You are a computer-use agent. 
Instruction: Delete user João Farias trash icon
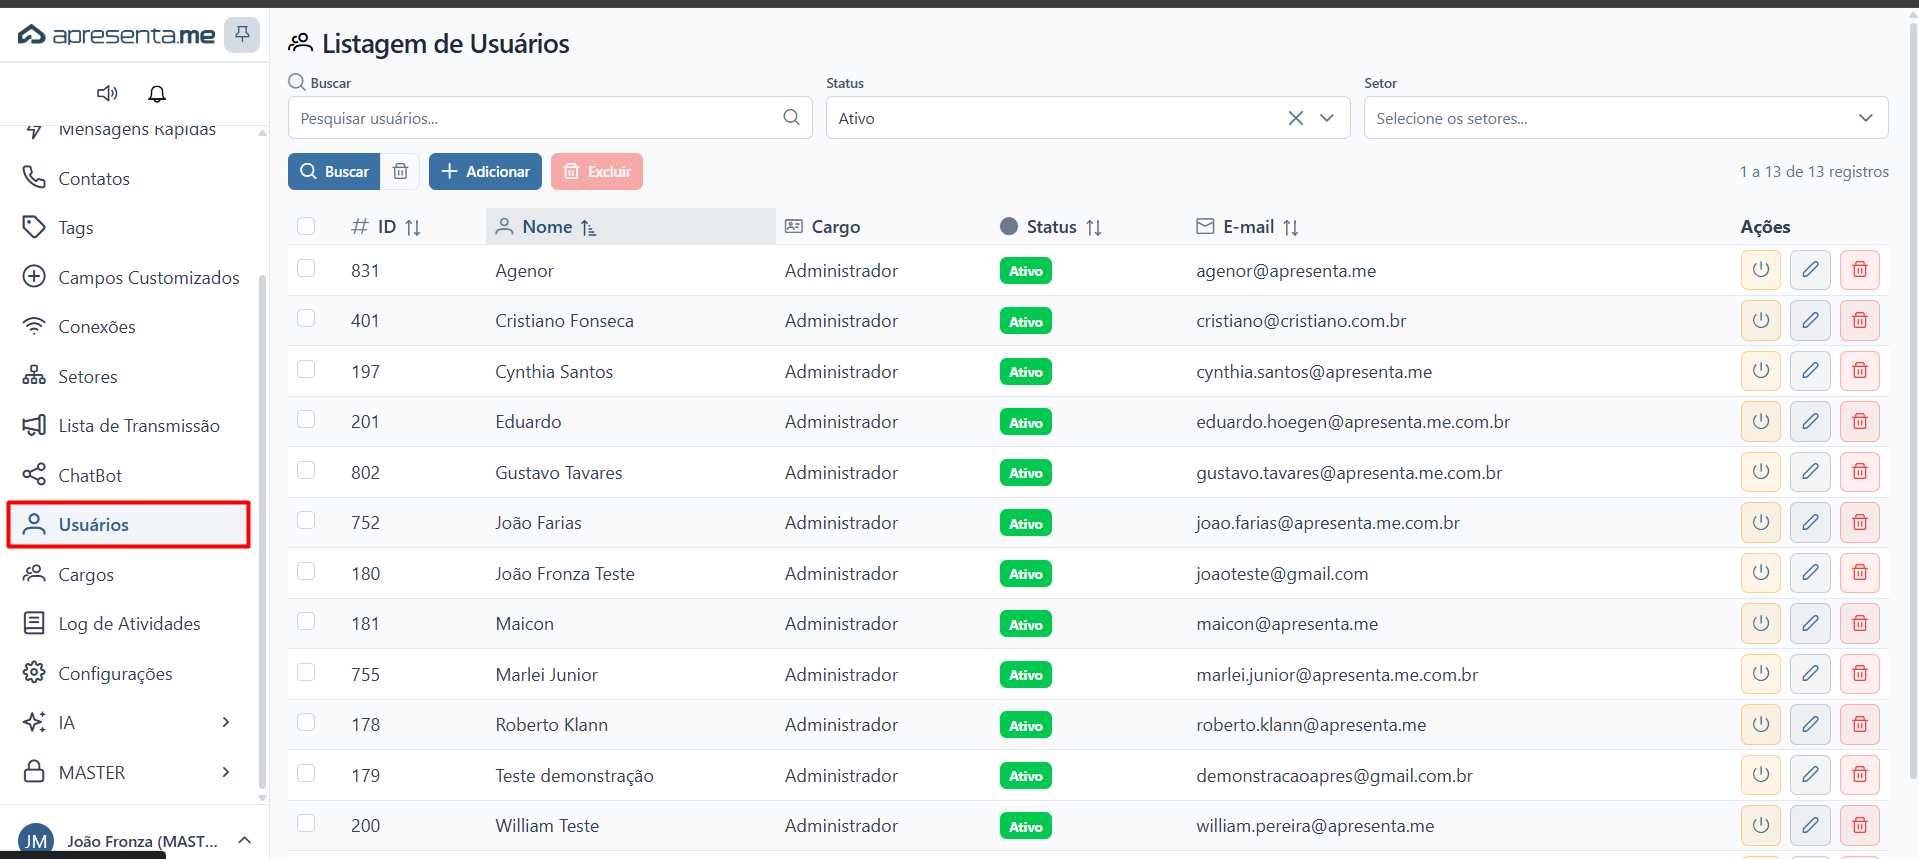1860,522
